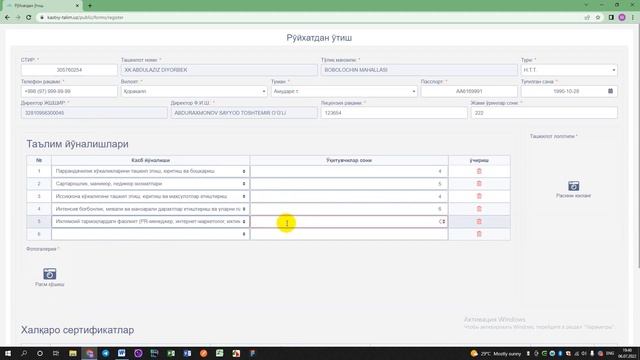Open Windows taskbar search

(x=24, y=353)
